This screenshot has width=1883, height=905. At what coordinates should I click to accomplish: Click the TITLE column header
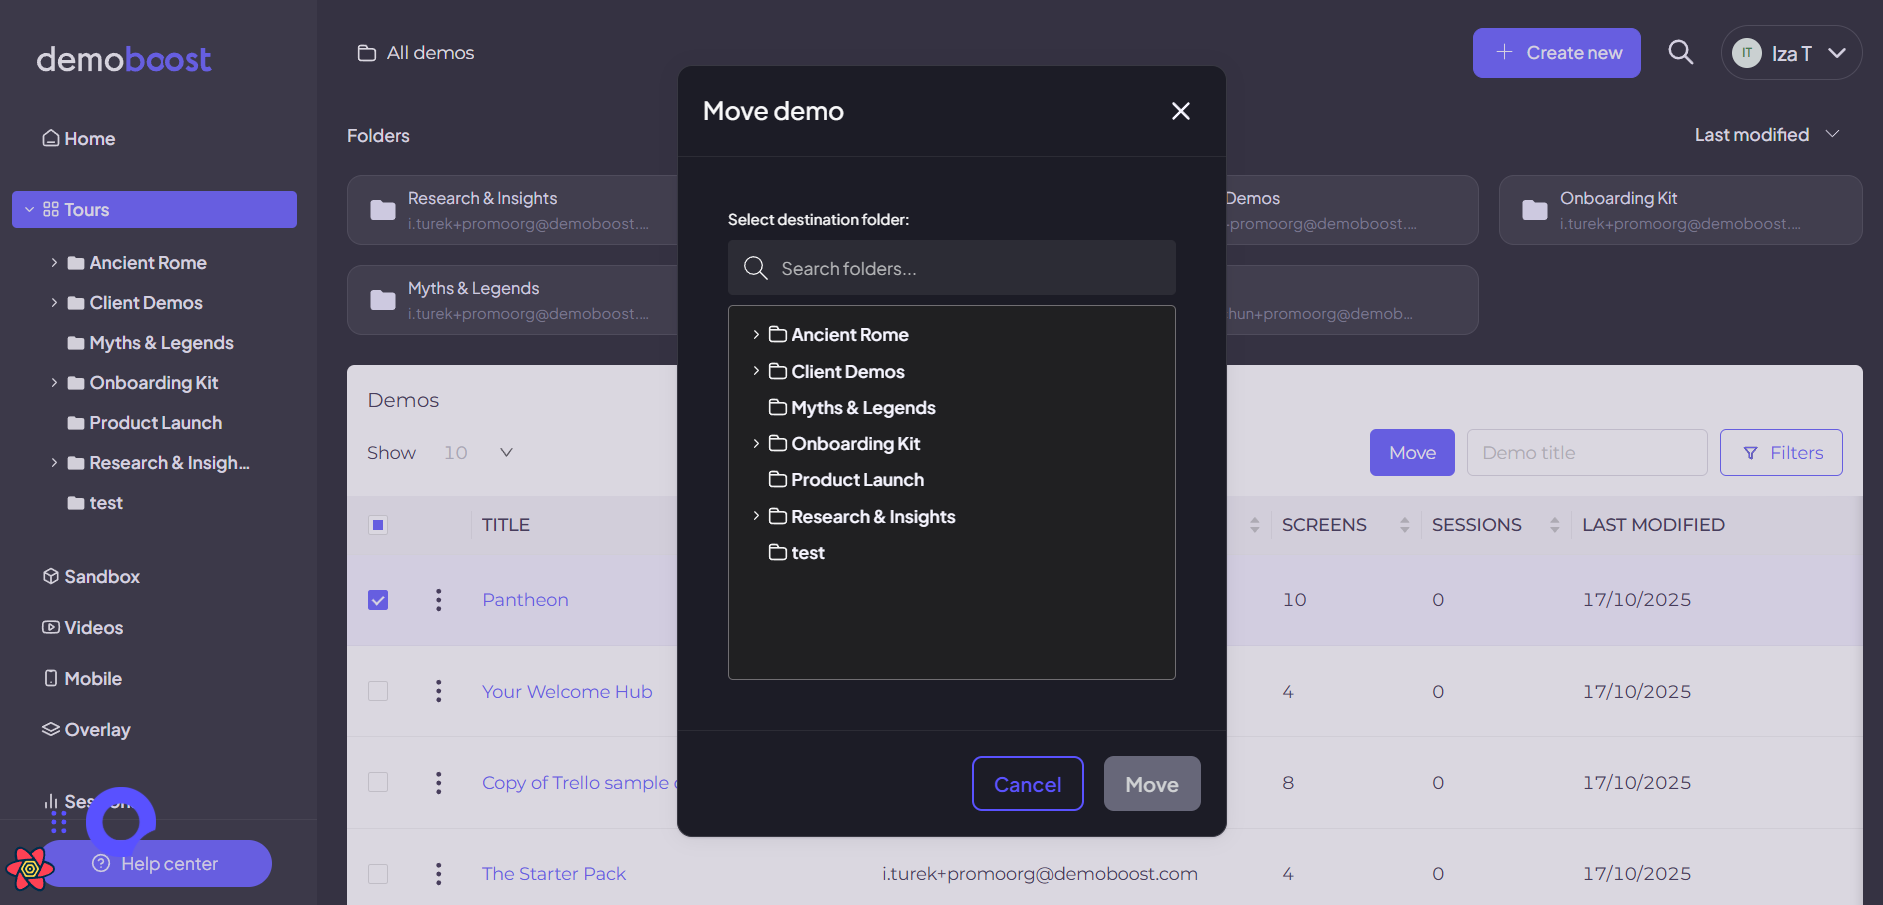pos(506,525)
